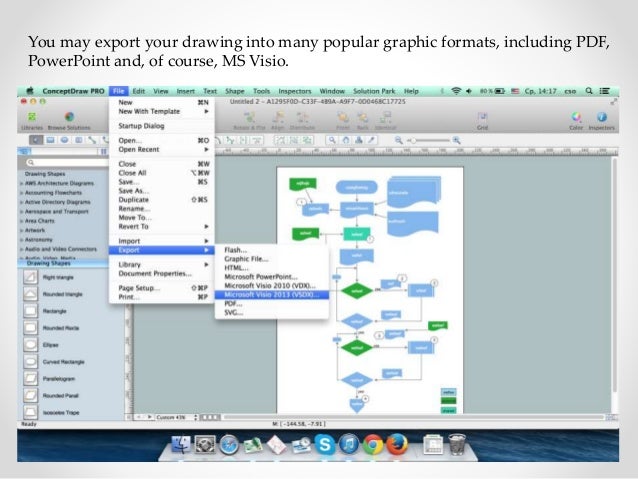This screenshot has height=479, width=638.
Task: Select the hand pan tool
Action: click(x=345, y=140)
